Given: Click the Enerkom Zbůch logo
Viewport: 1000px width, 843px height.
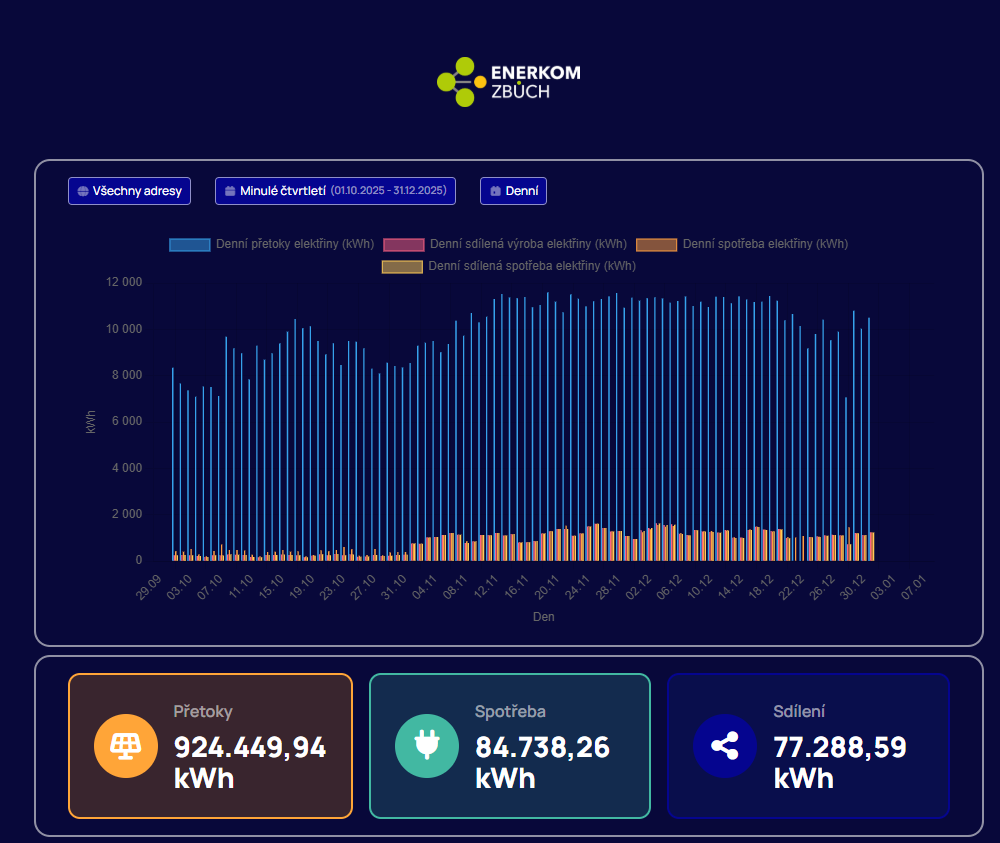Looking at the screenshot, I should [508, 81].
